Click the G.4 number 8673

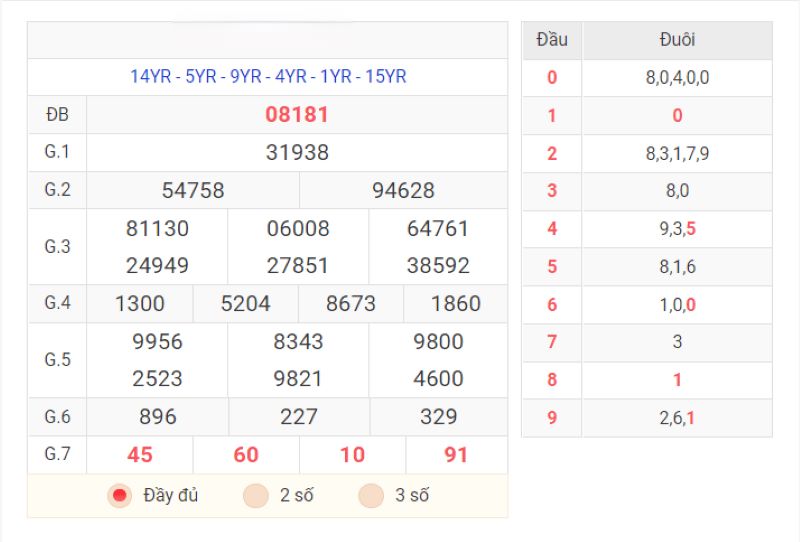coord(351,304)
